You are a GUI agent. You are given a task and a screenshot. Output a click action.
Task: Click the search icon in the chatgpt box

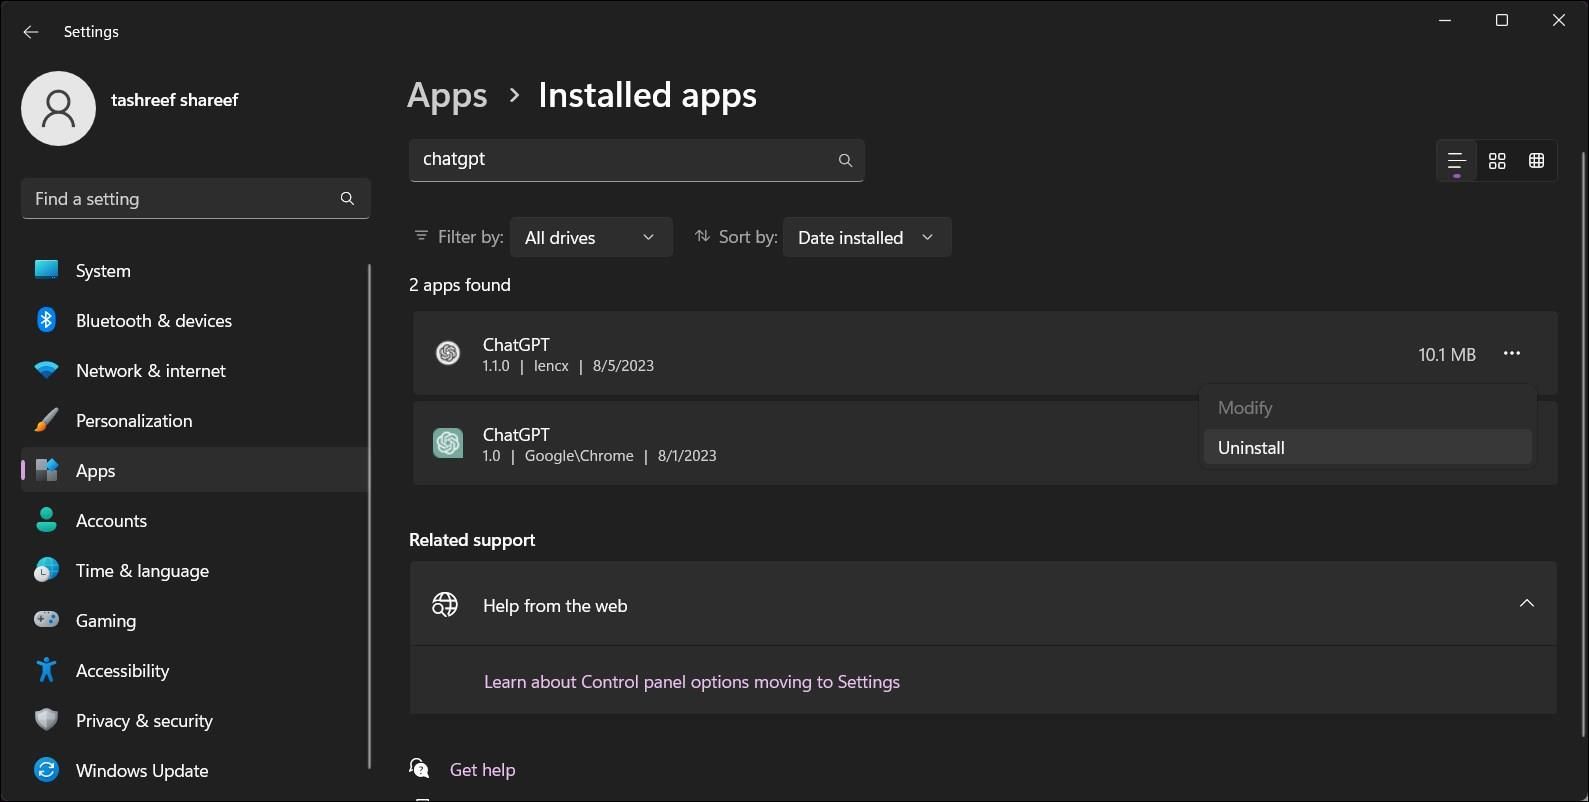tap(845, 160)
